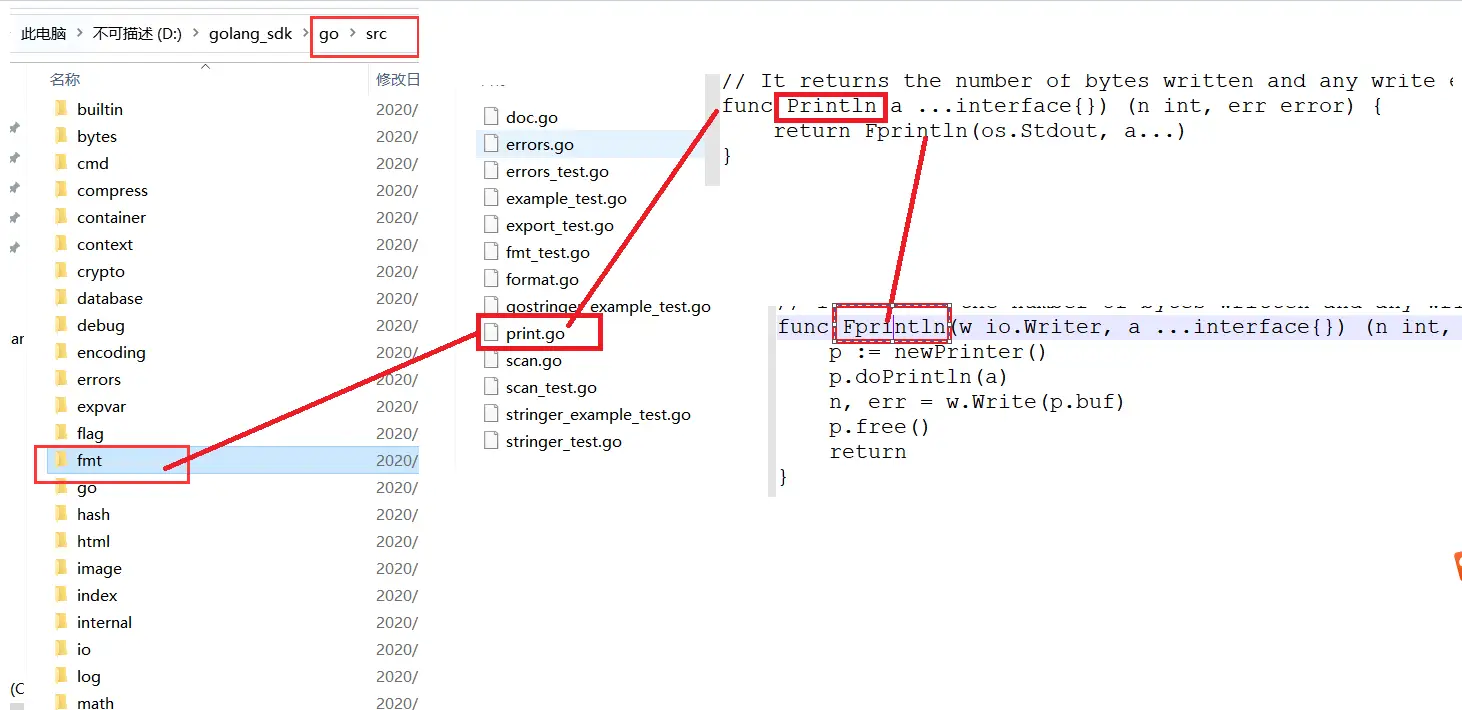
Task: Select the stringer_test.go file
Action: pyautogui.click(x=563, y=441)
